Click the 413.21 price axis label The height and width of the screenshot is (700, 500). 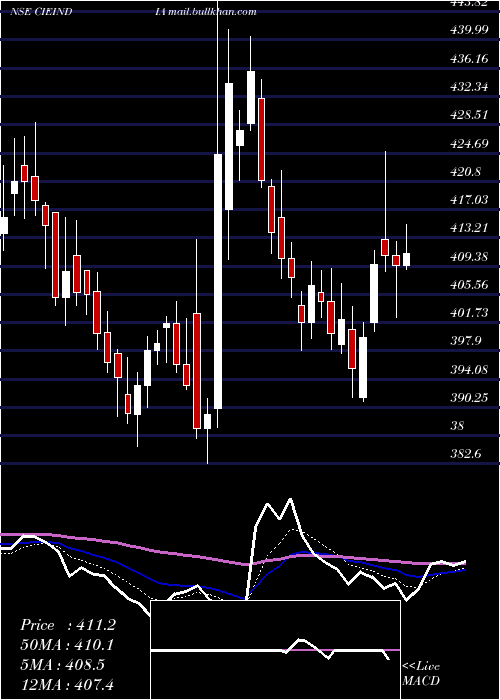(468, 228)
